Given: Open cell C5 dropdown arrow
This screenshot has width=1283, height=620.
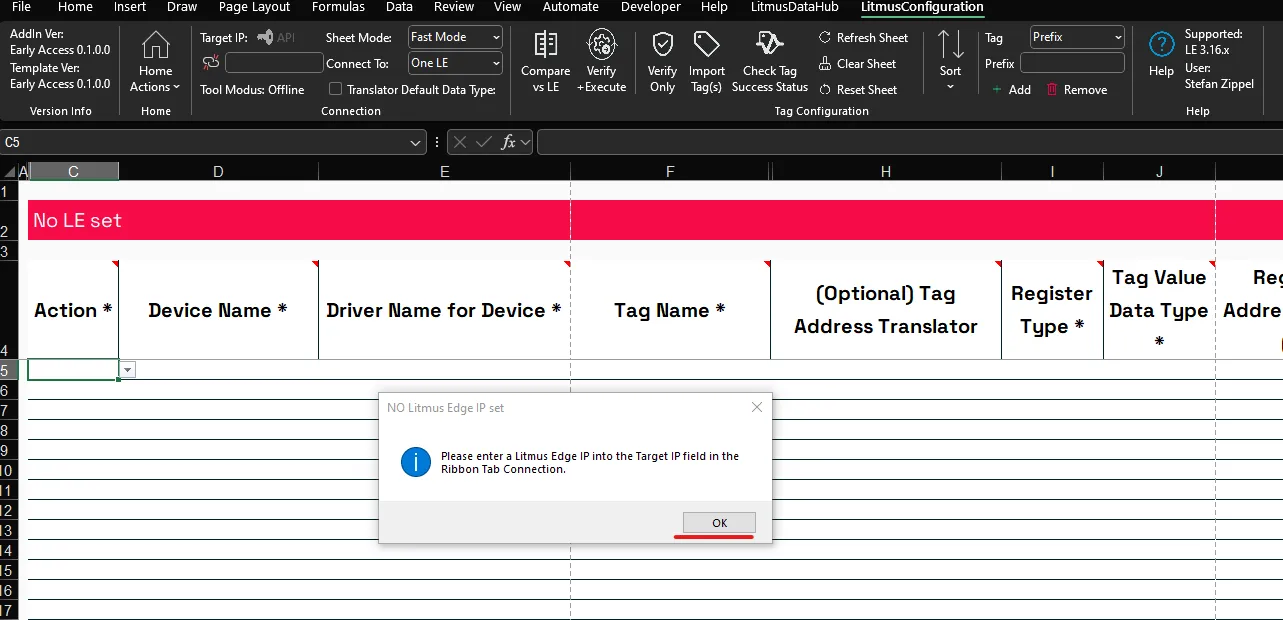Looking at the screenshot, I should click(127, 370).
